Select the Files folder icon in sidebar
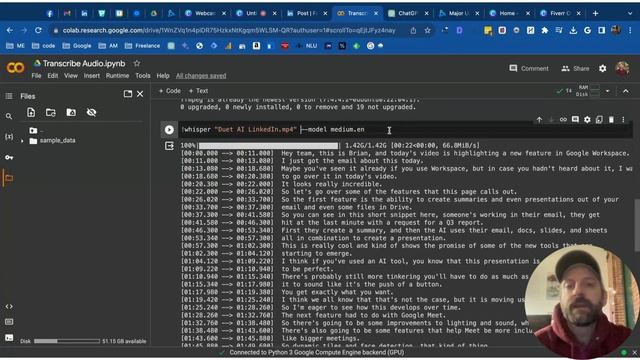Screen dimensions: 640x360 pos(9,178)
